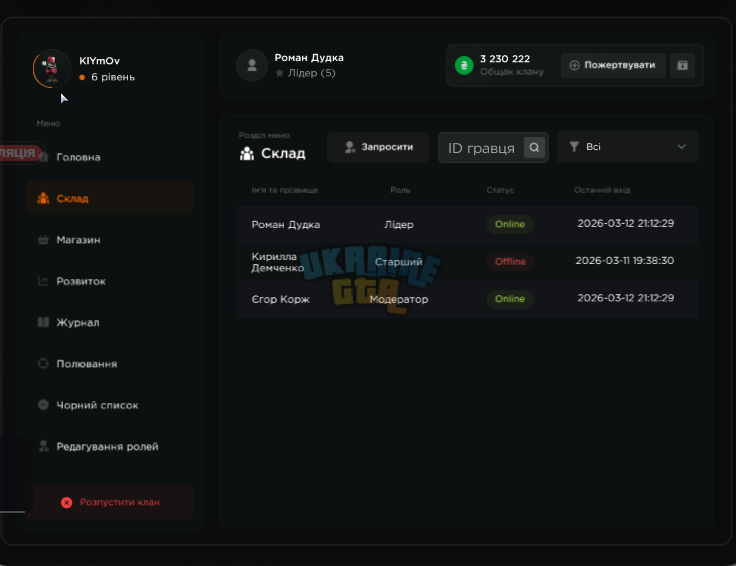The height and width of the screenshot is (566, 736).
Task: Click the Чорний список block icon
Action: [43, 405]
